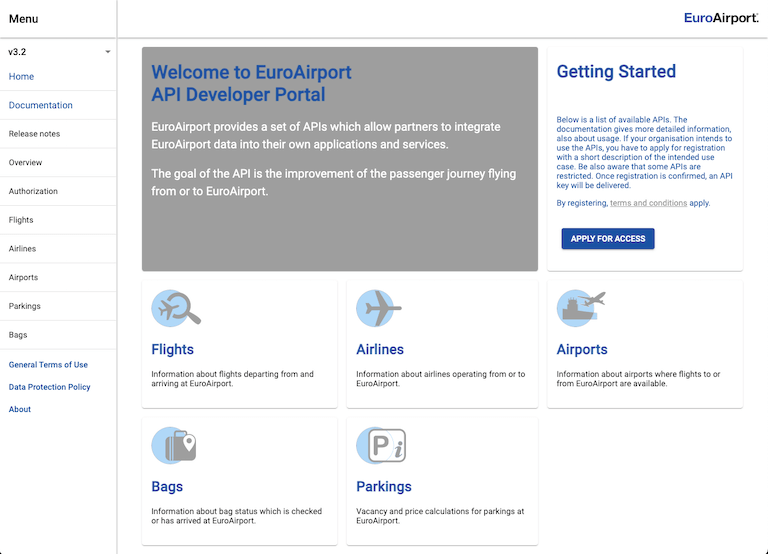Open the About link in sidebar
The image size is (768, 554).
click(20, 409)
